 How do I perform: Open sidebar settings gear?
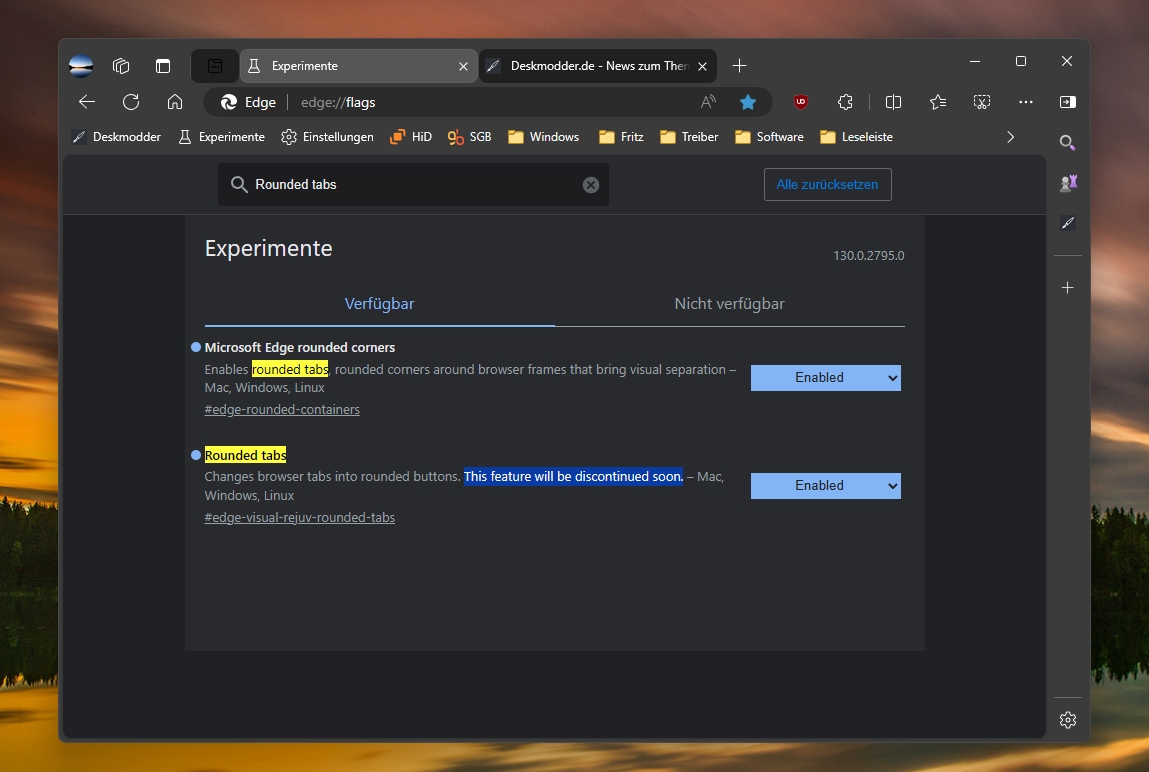click(x=1068, y=720)
